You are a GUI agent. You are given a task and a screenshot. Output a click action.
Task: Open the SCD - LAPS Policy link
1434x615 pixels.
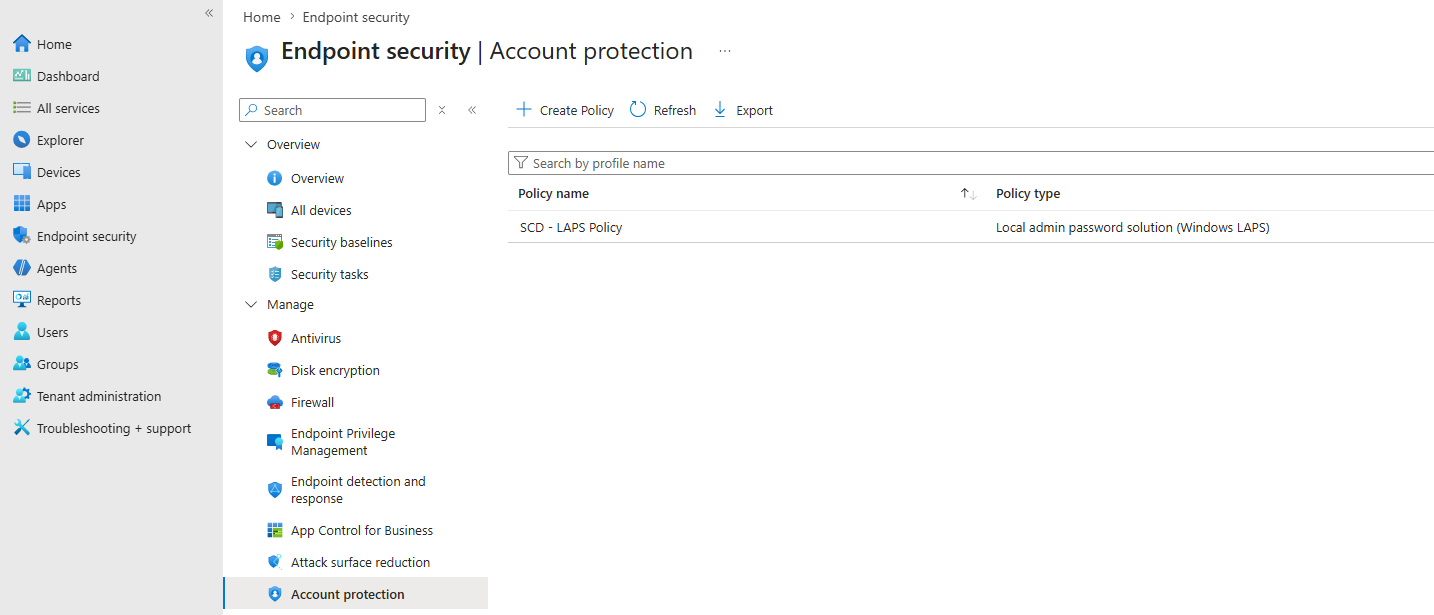point(571,227)
